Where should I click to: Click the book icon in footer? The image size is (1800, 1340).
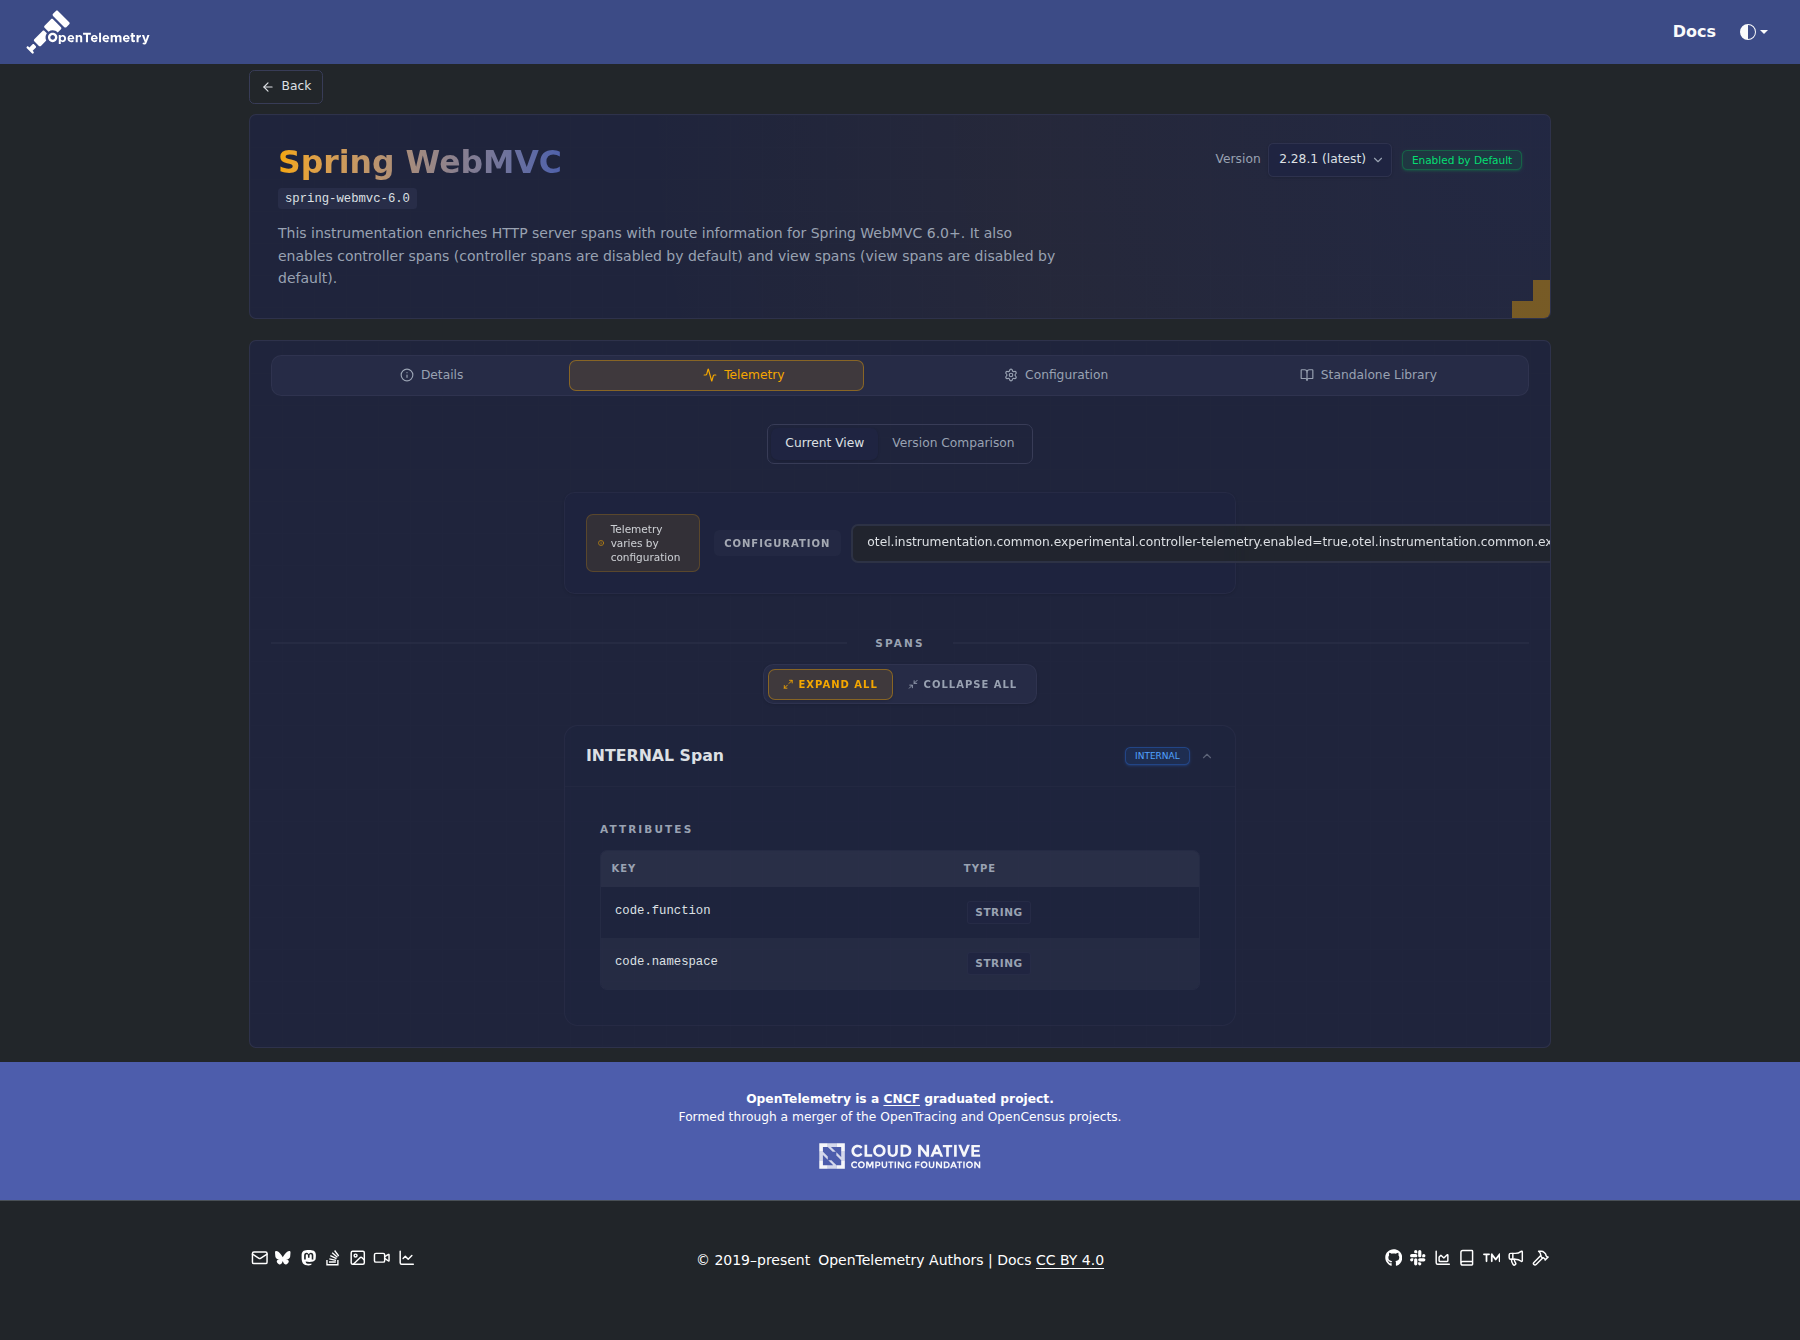pos(1467,1258)
